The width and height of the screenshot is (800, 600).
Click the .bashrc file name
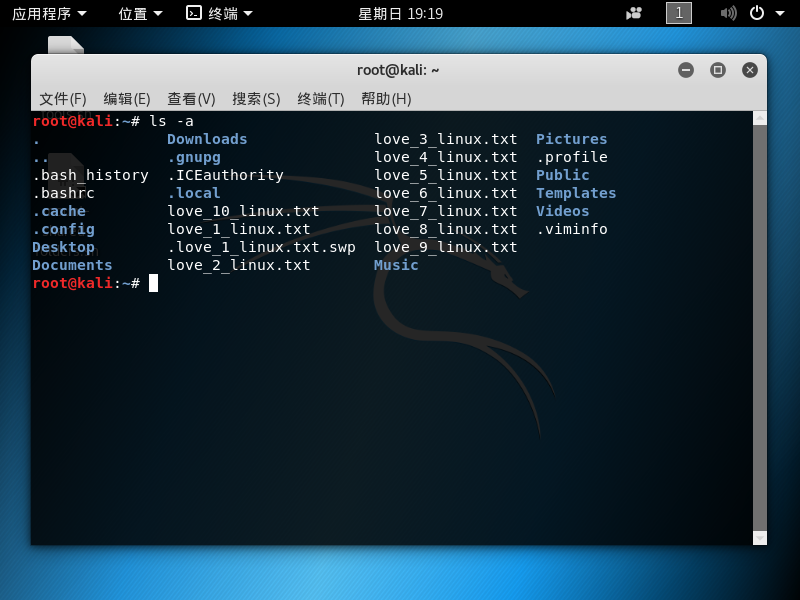coord(63,193)
